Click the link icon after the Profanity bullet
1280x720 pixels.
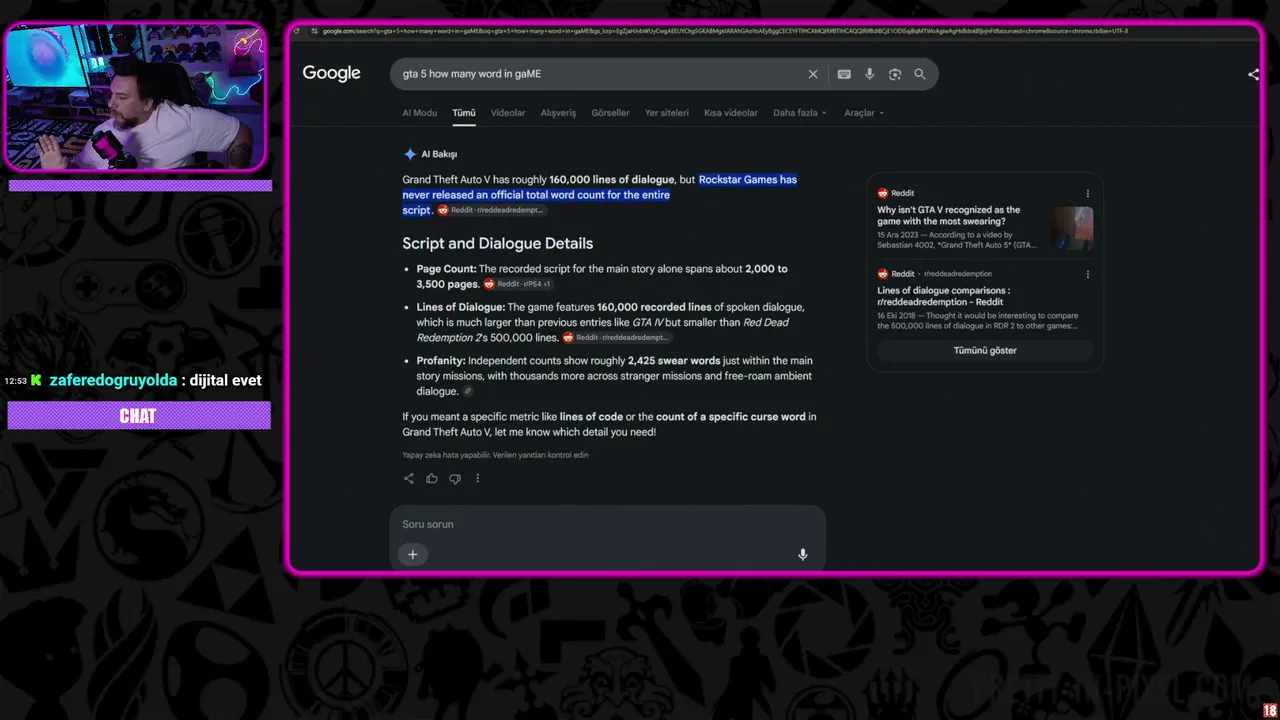point(468,392)
